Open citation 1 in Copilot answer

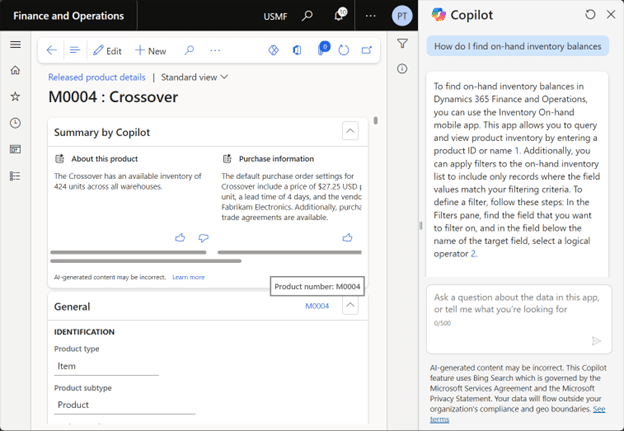(517, 151)
